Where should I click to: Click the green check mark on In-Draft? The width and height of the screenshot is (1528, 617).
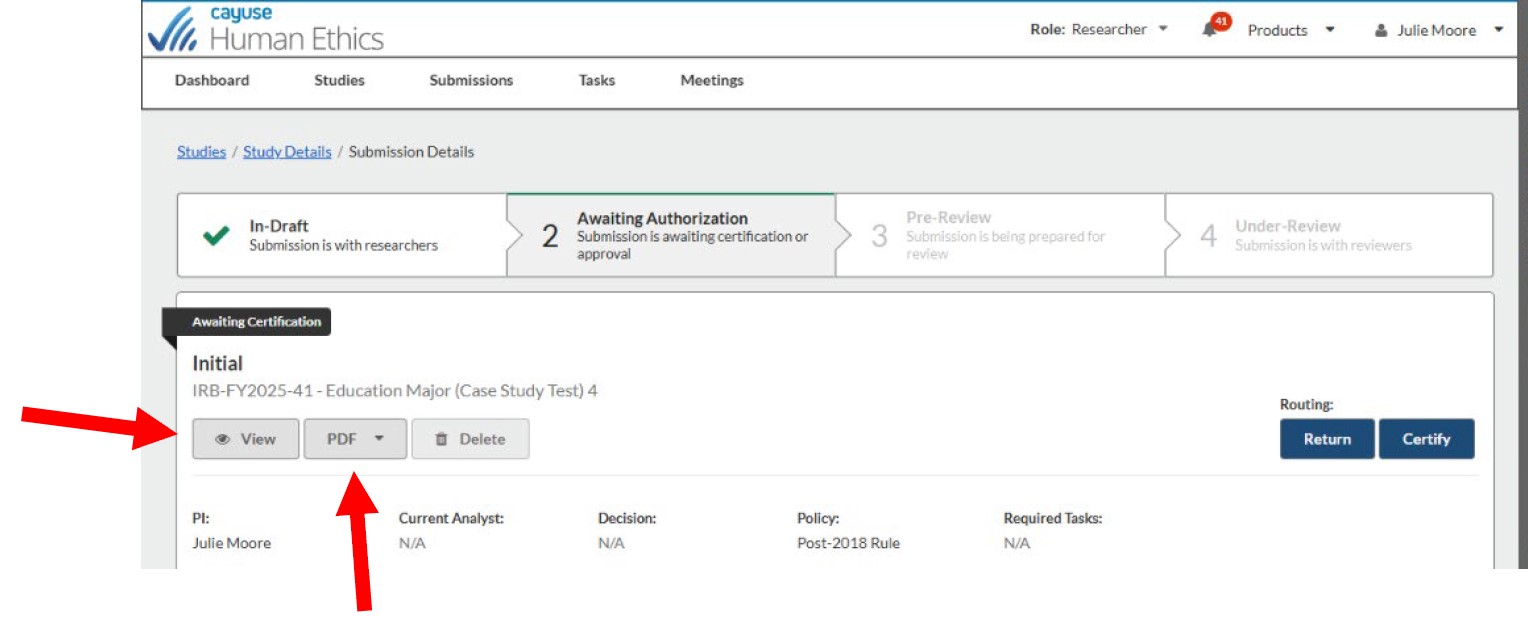point(216,236)
